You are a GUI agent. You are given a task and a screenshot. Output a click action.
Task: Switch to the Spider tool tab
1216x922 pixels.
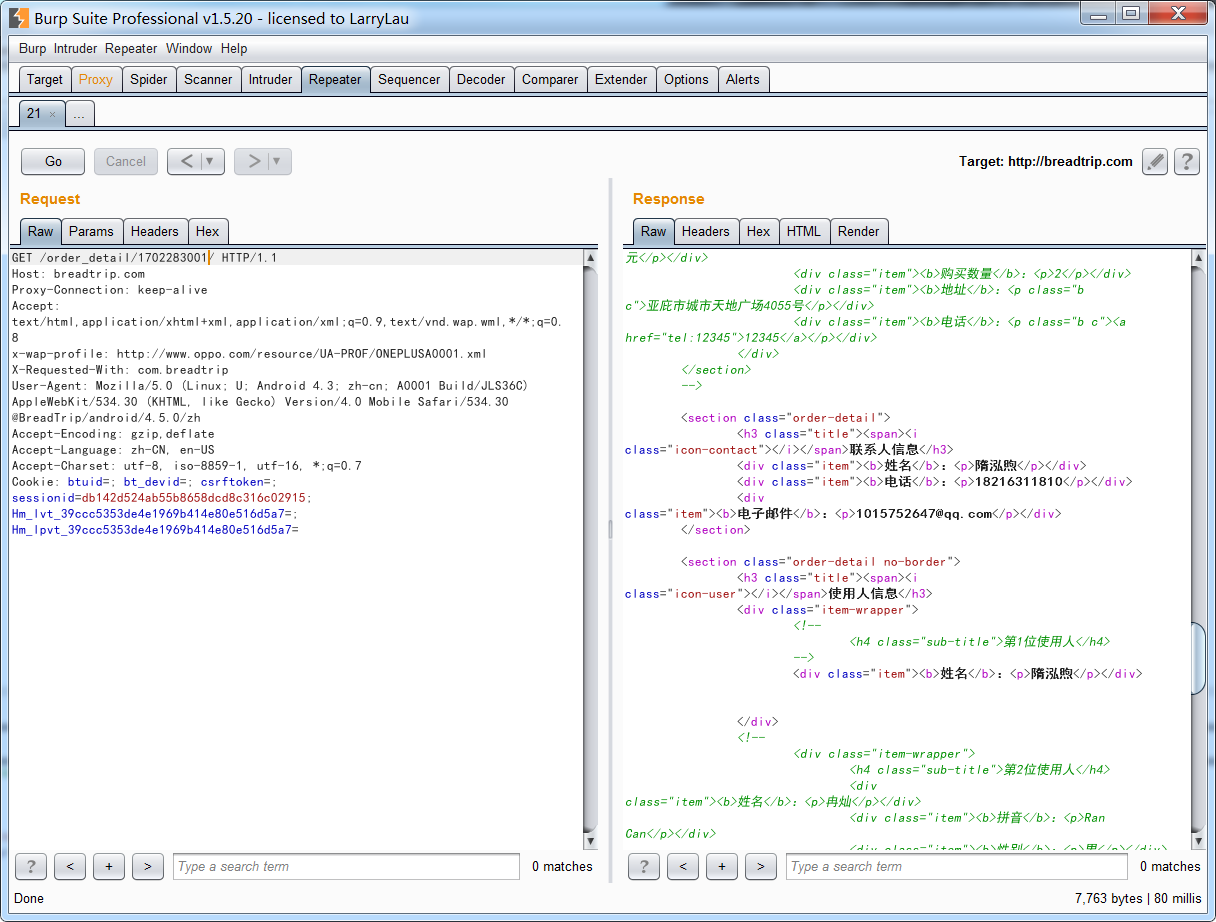tap(149, 80)
